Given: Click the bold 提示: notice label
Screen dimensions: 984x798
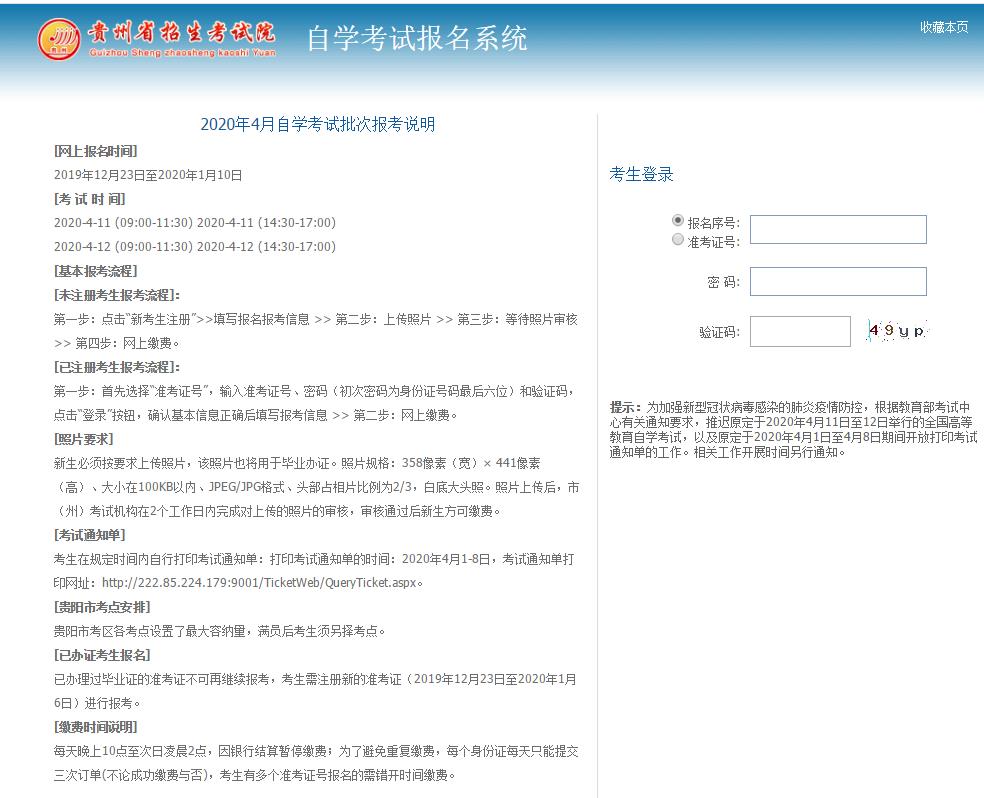Looking at the screenshot, I should point(626,408).
